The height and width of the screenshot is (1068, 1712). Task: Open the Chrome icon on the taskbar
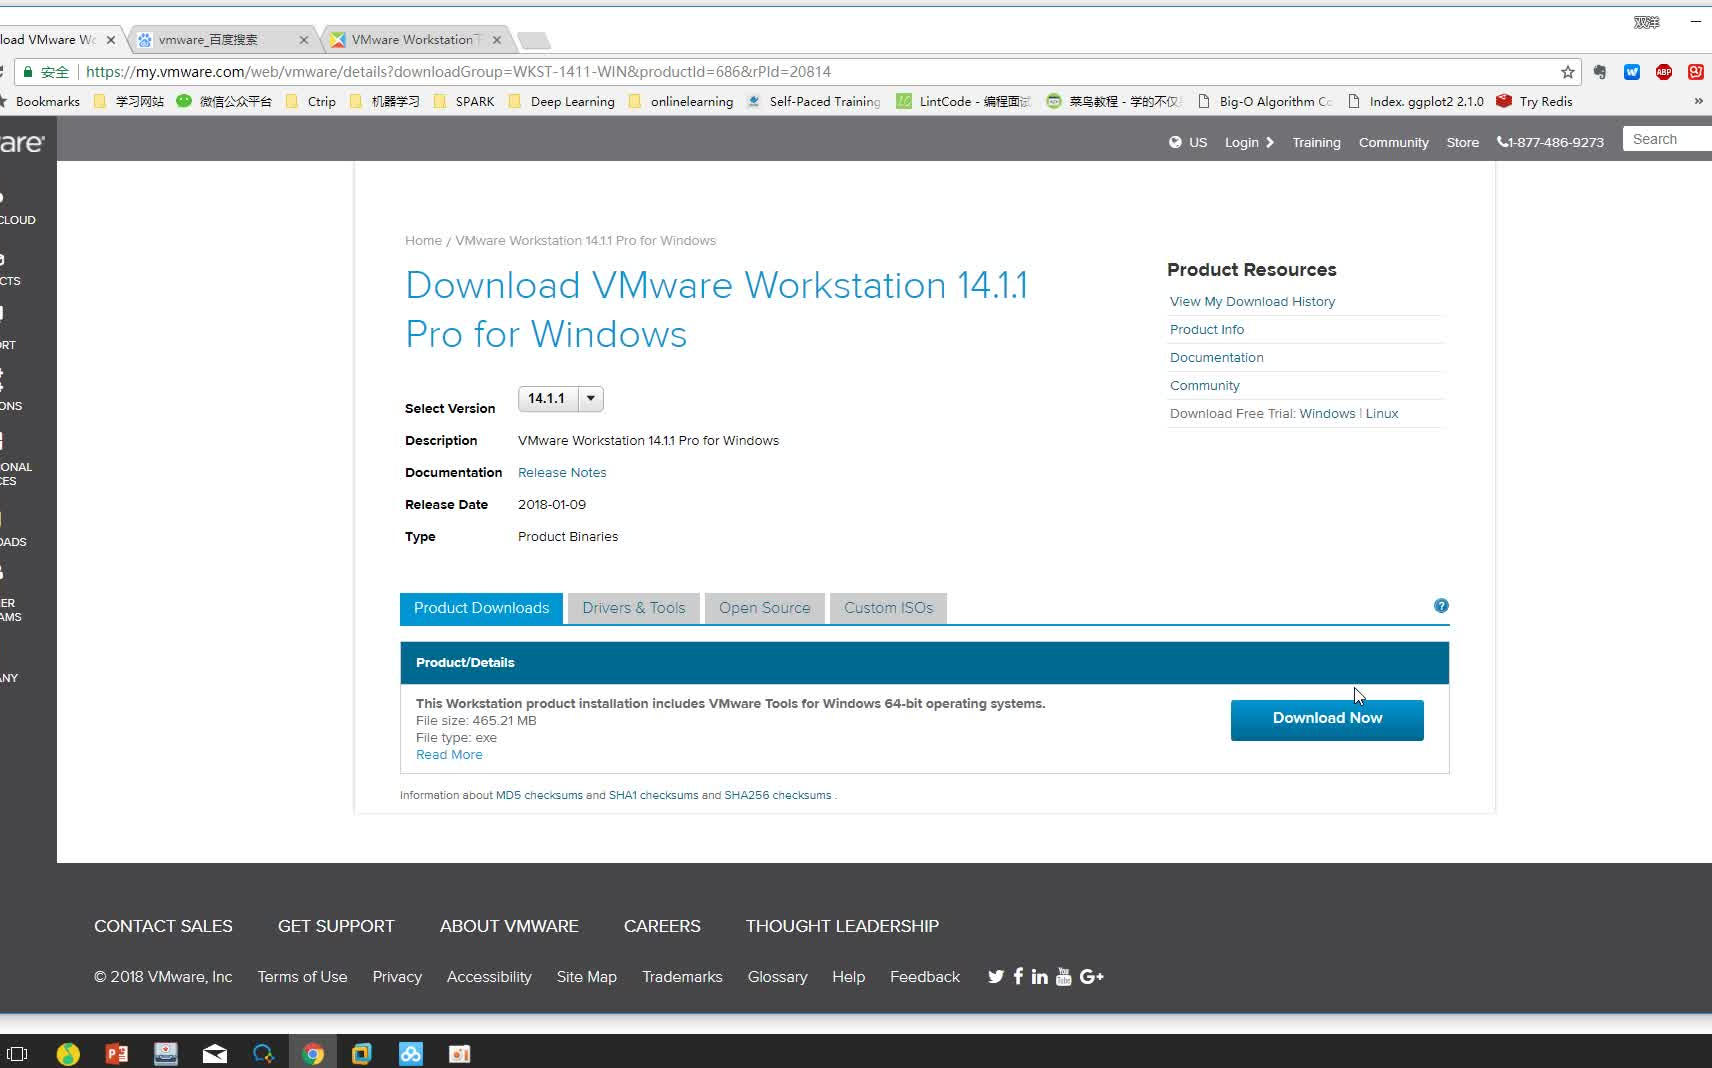point(313,1054)
